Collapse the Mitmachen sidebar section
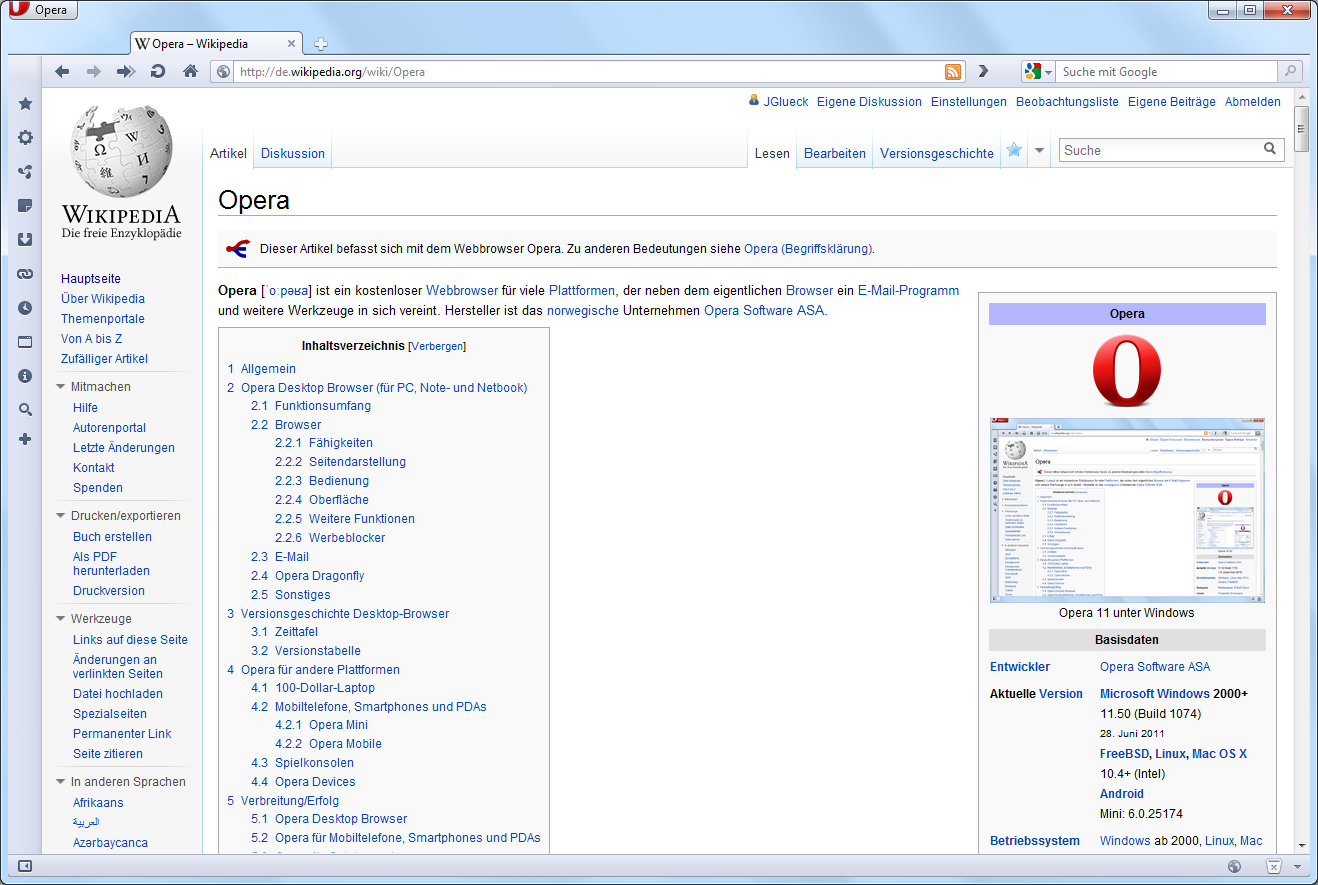Viewport: 1318px width, 885px height. click(62, 387)
